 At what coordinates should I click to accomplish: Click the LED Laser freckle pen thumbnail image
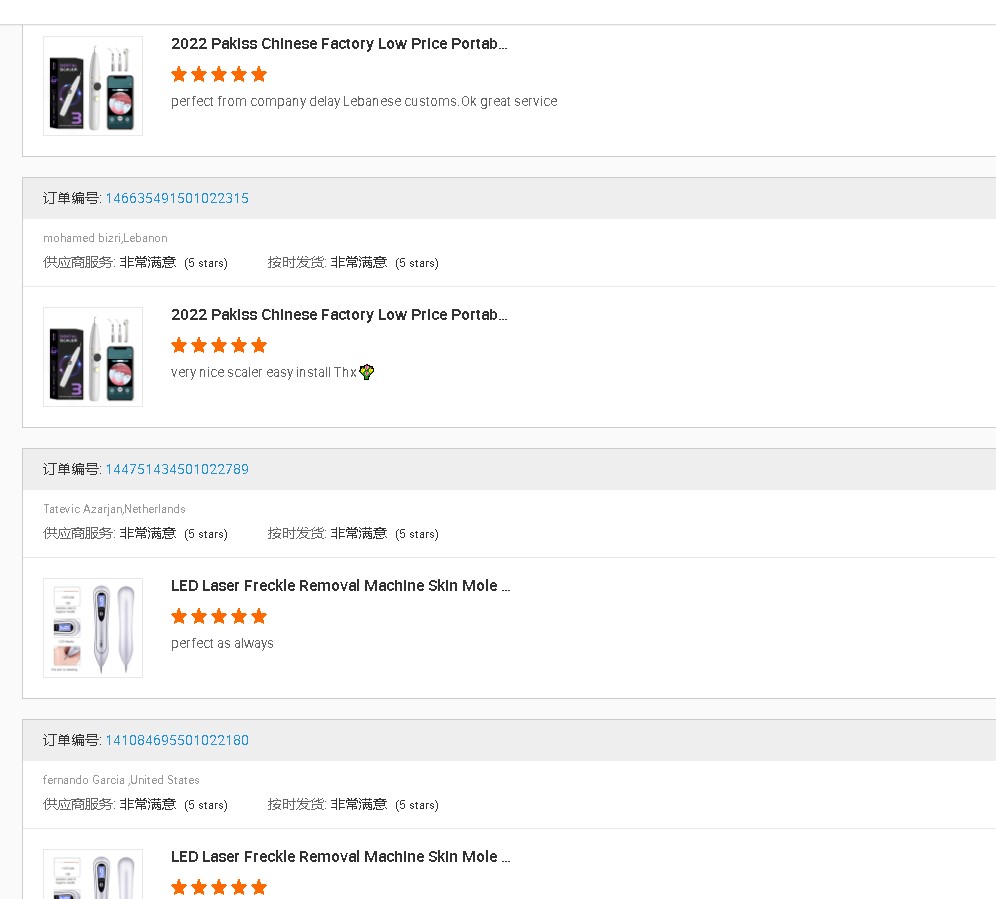pyautogui.click(x=92, y=627)
